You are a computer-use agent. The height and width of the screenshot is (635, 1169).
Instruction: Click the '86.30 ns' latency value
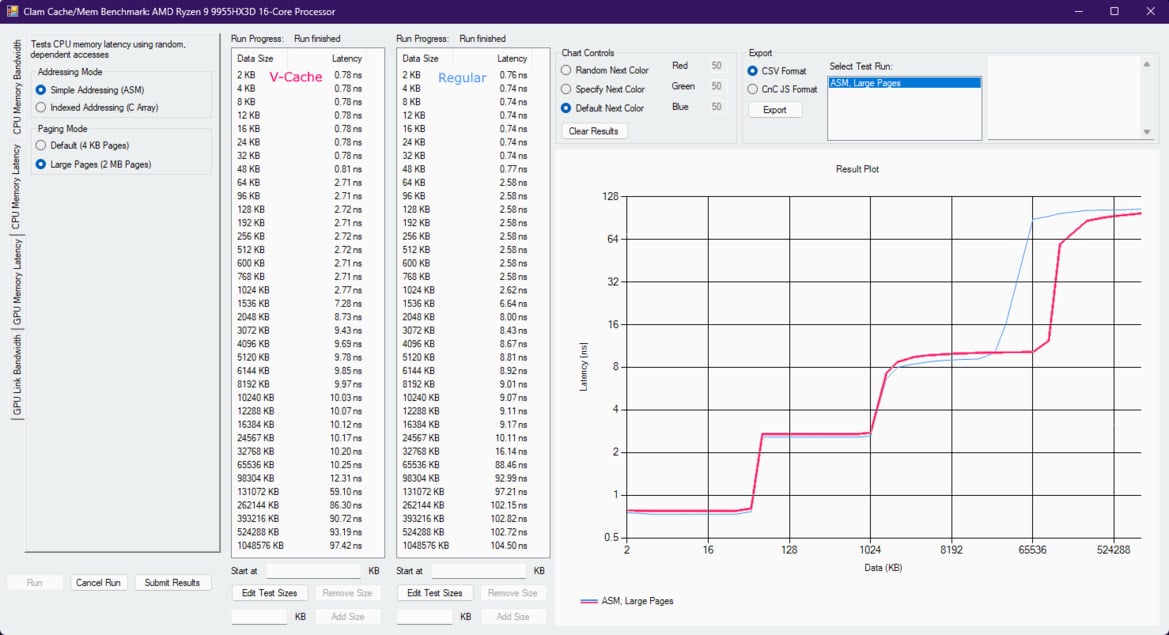point(346,505)
